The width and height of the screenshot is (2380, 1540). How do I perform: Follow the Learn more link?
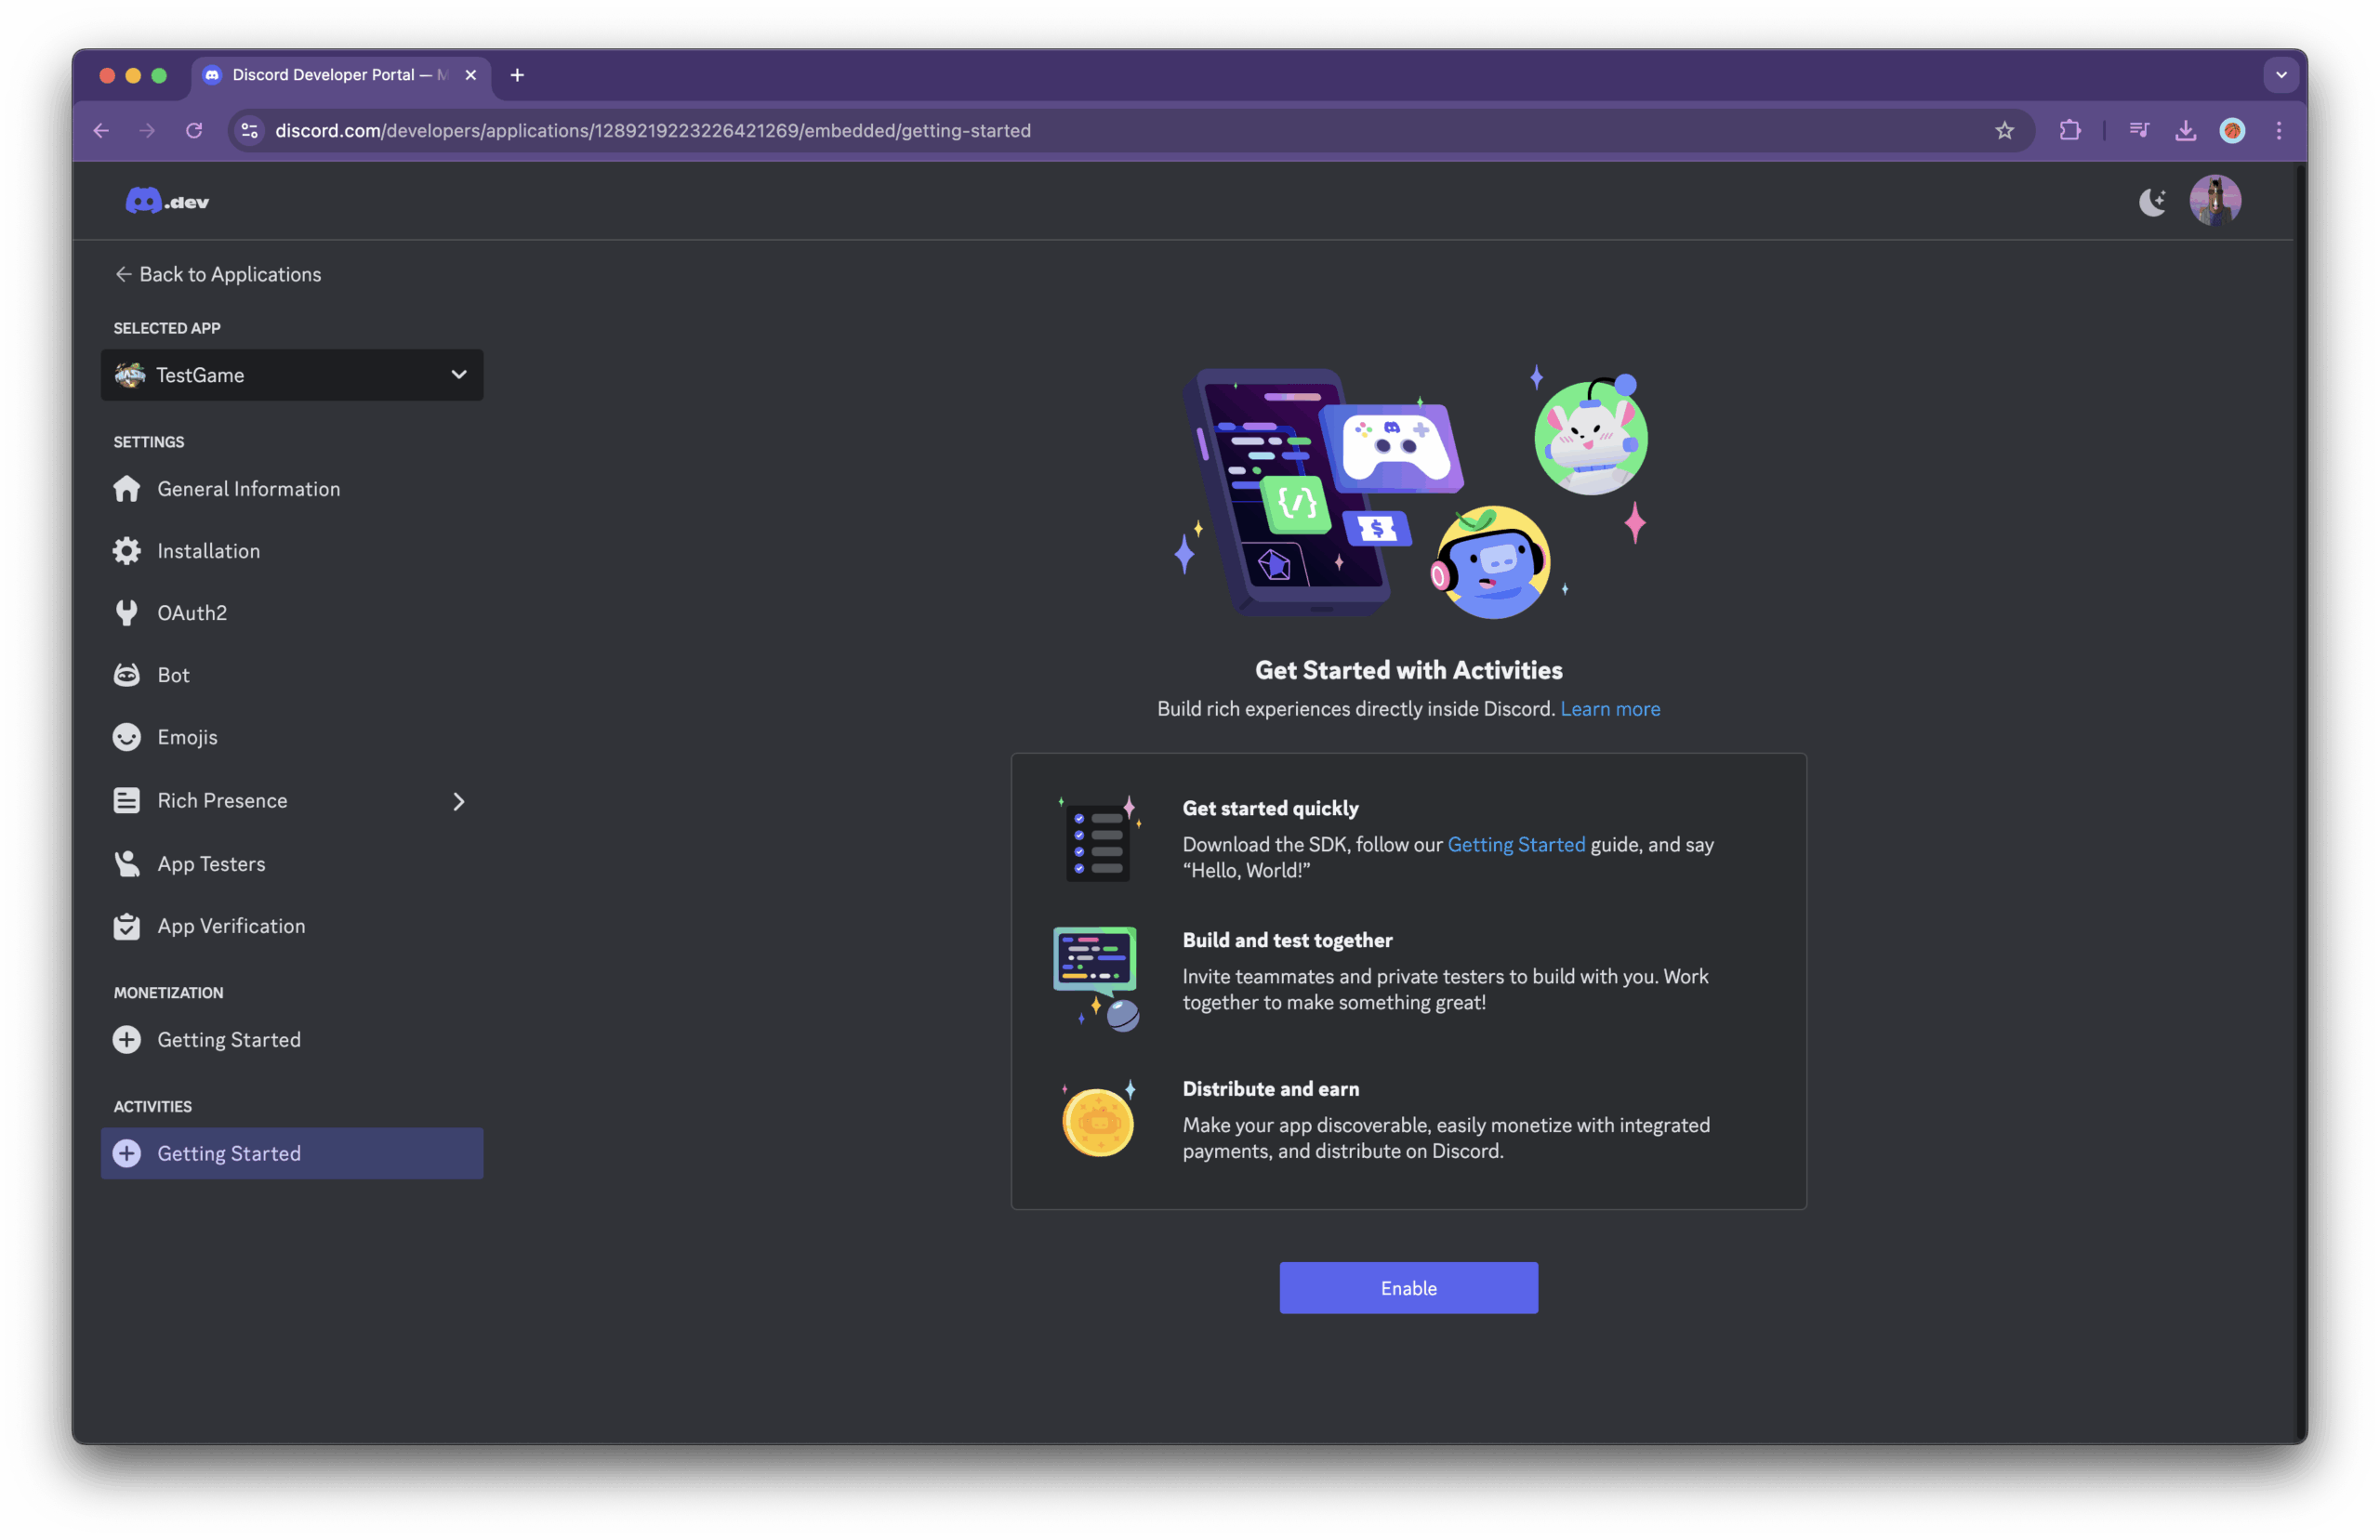point(1610,709)
